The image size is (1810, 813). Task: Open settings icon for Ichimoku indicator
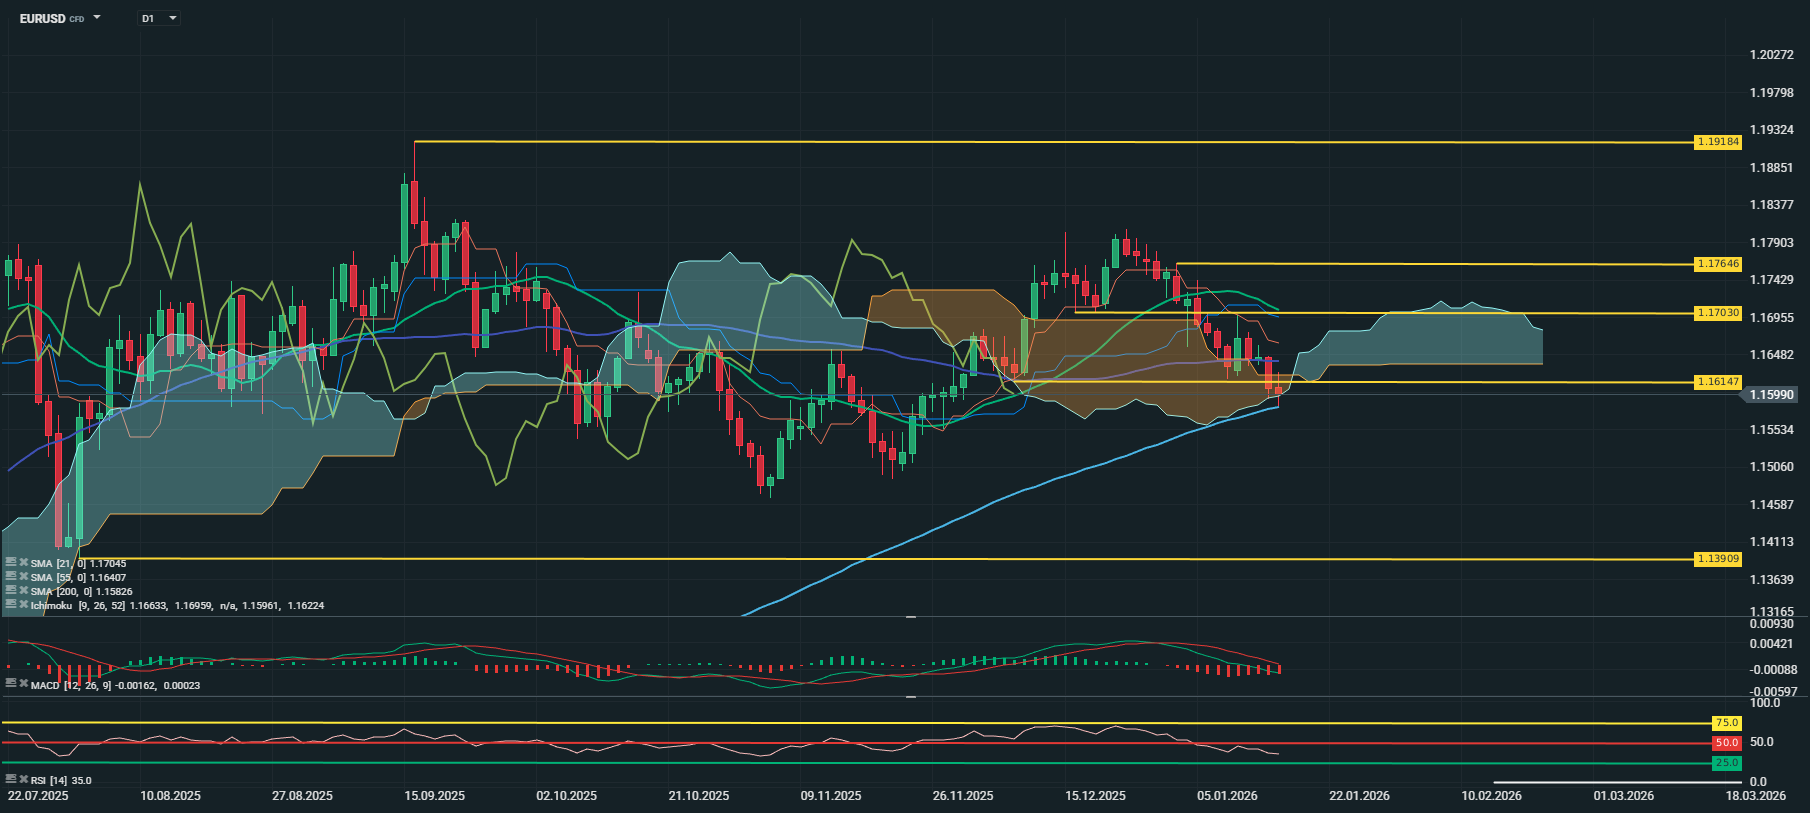coord(11,605)
